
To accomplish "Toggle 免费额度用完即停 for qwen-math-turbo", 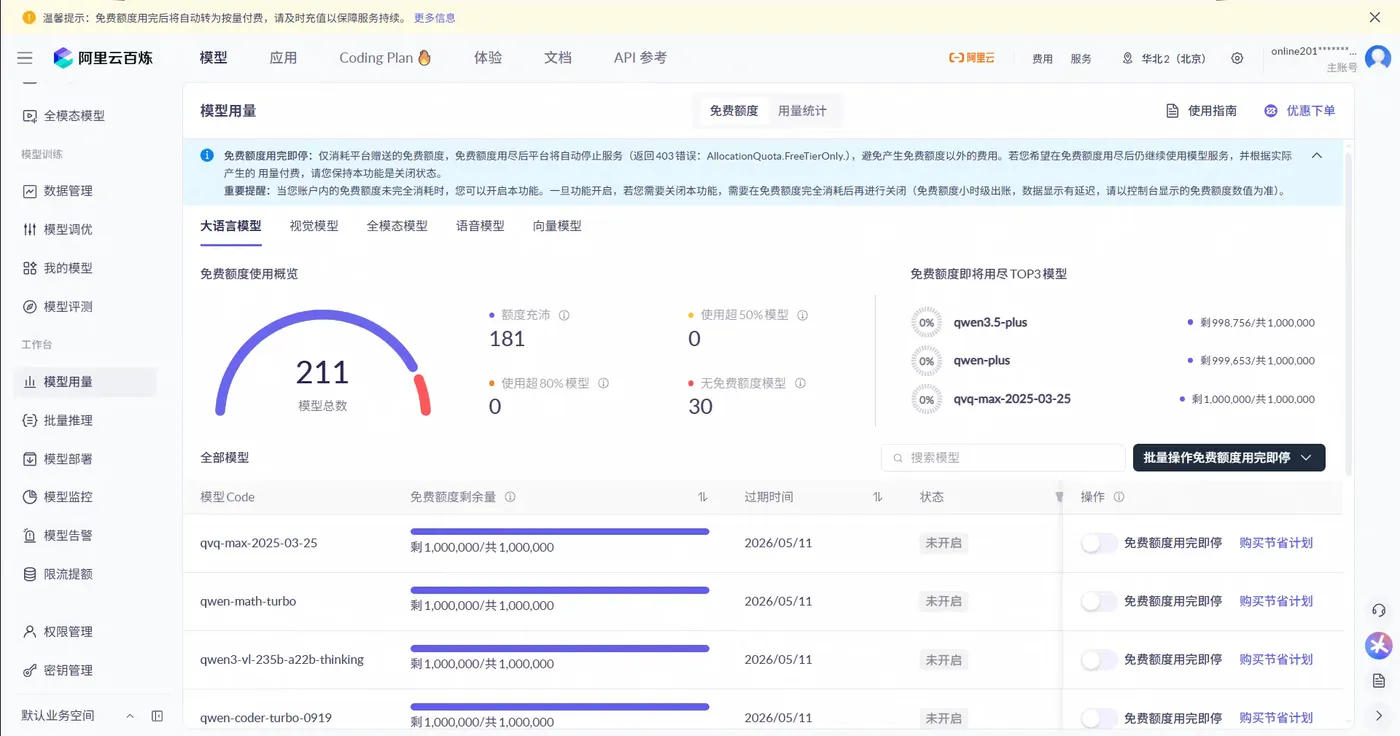I will click(x=1099, y=601).
